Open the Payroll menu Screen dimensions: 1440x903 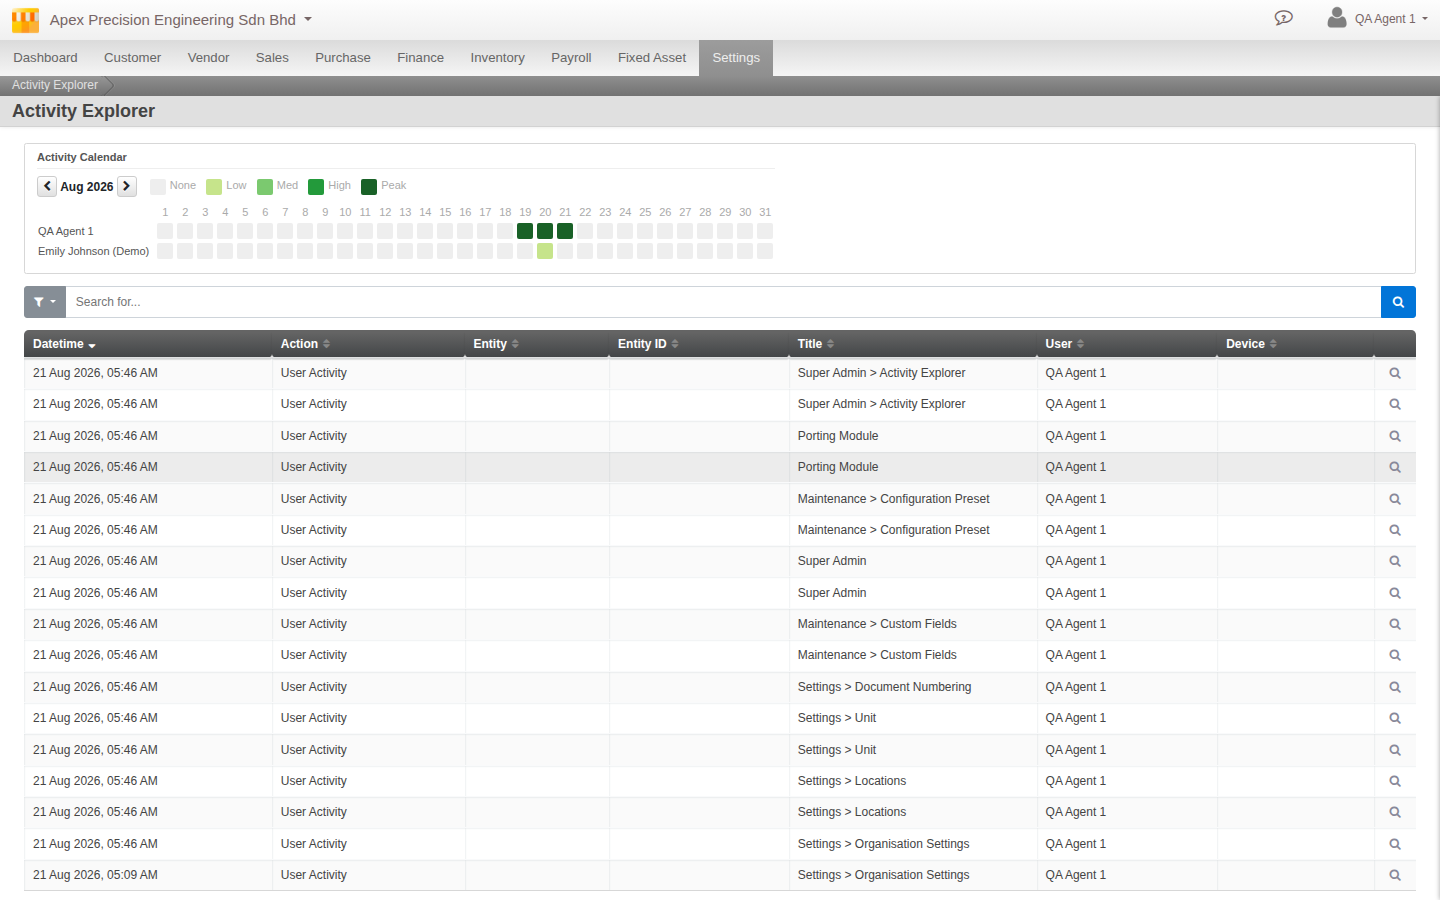click(x=571, y=58)
